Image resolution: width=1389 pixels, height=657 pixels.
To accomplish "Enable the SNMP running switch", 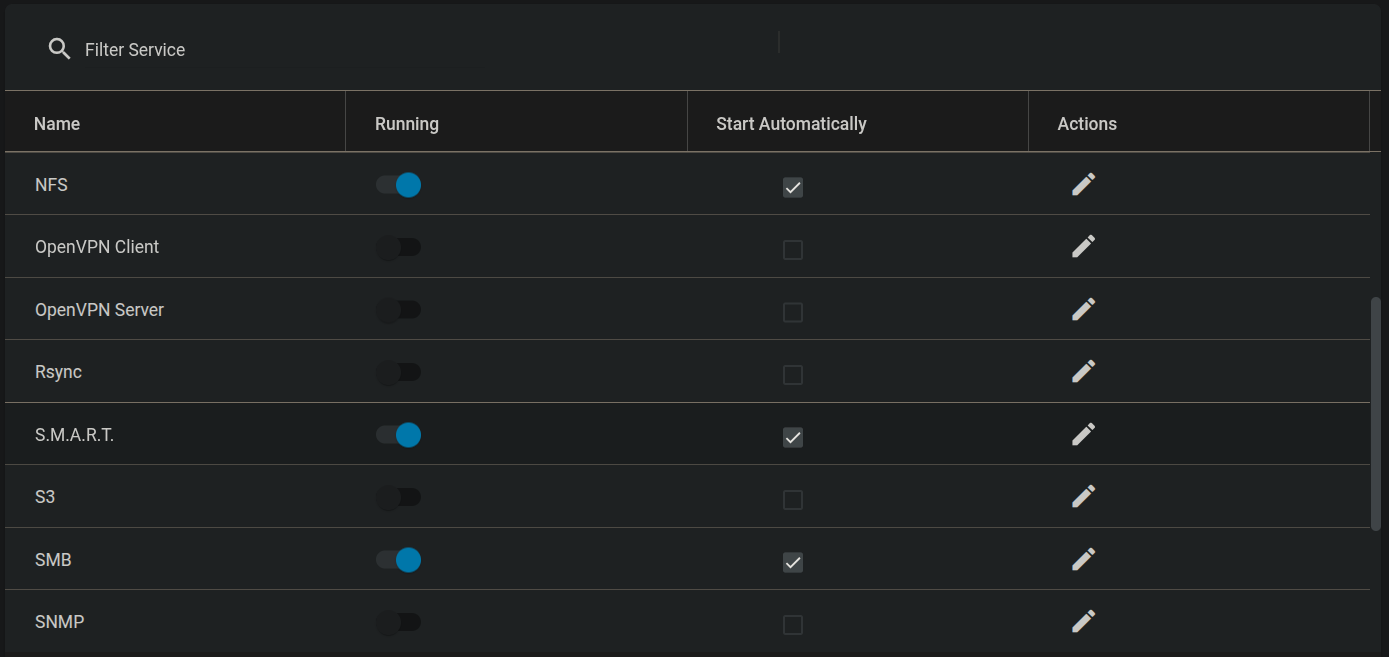I will coord(398,622).
